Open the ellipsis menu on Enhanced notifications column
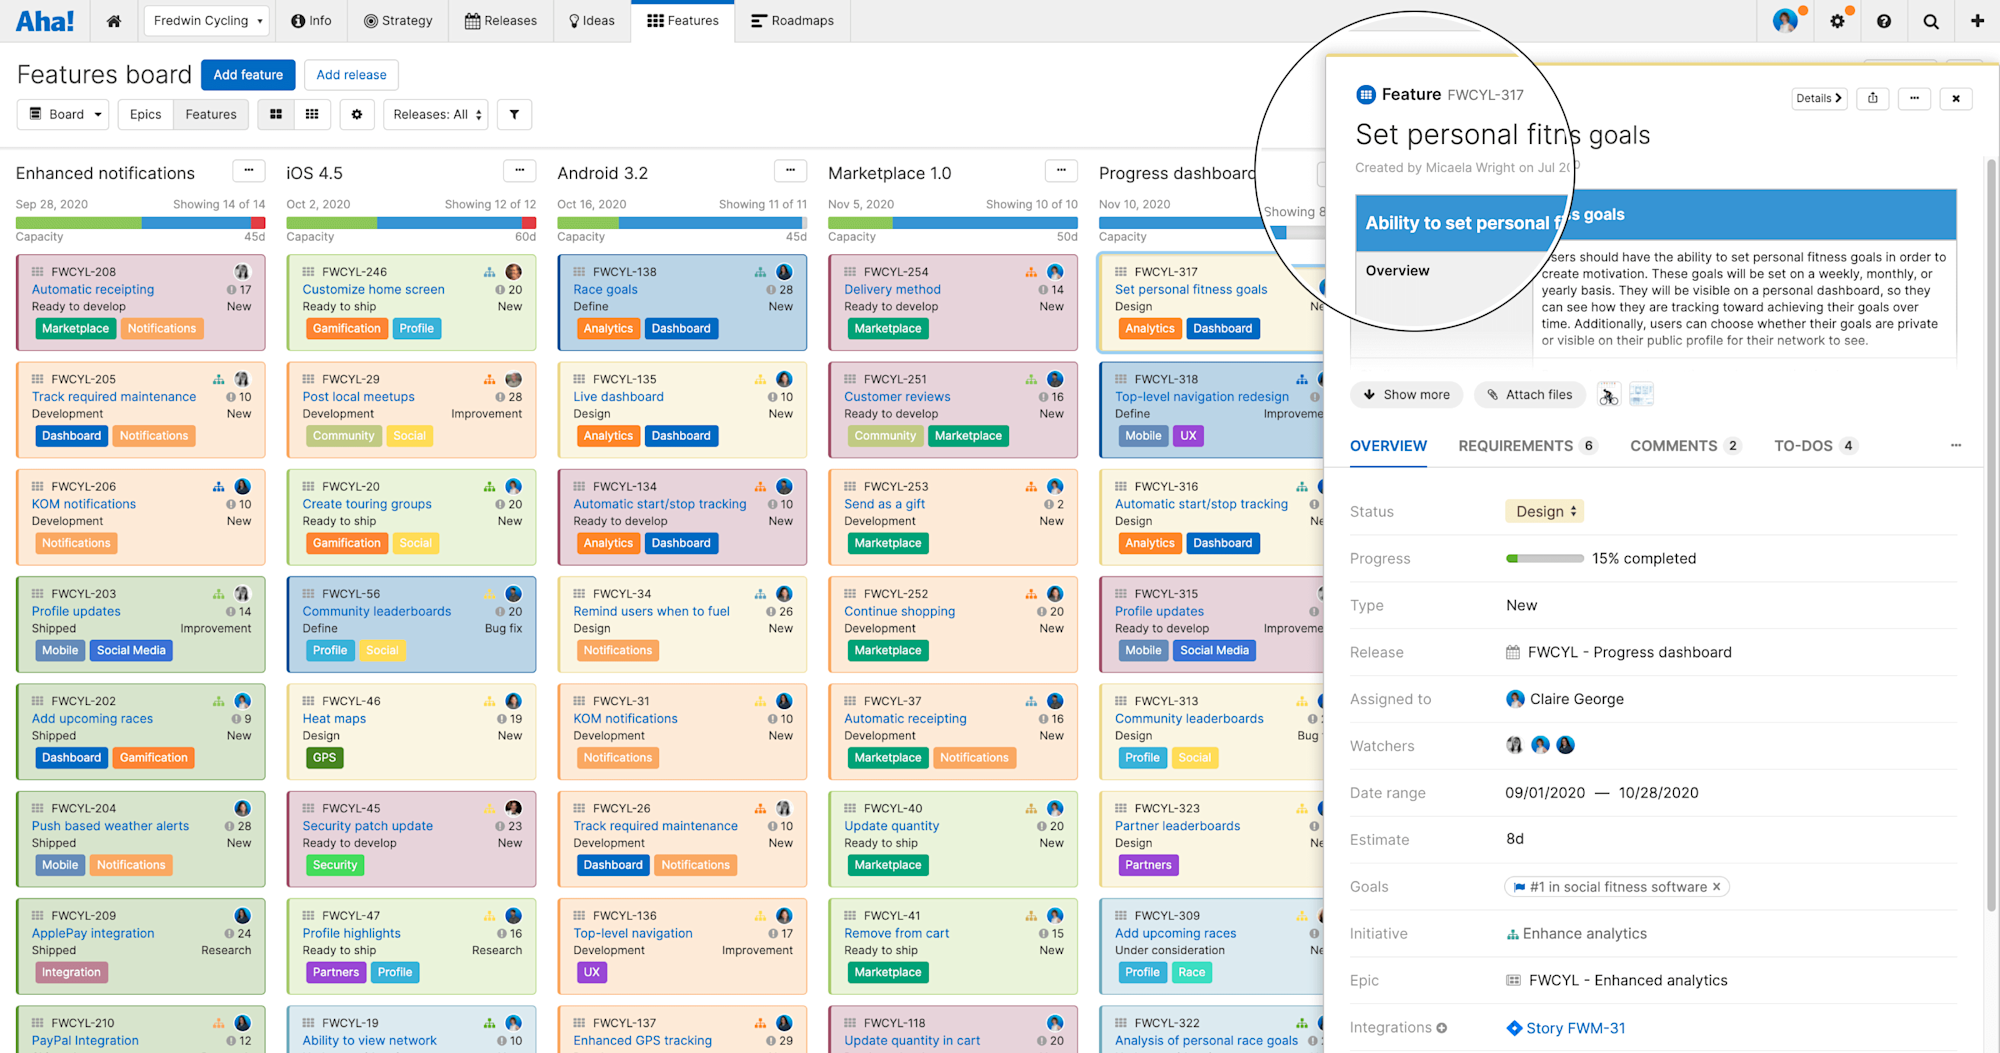The height and width of the screenshot is (1053, 2000). point(248,170)
